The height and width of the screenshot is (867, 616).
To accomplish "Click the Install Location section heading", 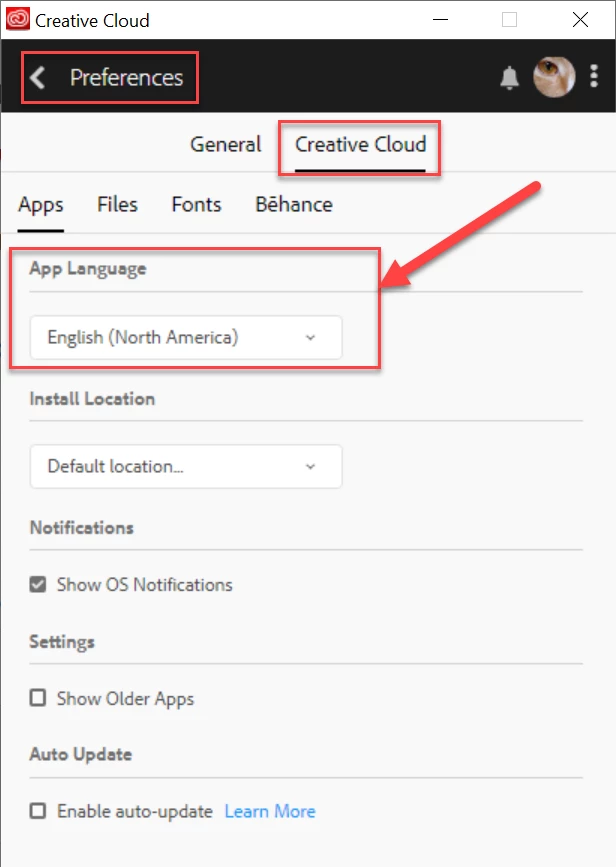I will click(x=92, y=399).
